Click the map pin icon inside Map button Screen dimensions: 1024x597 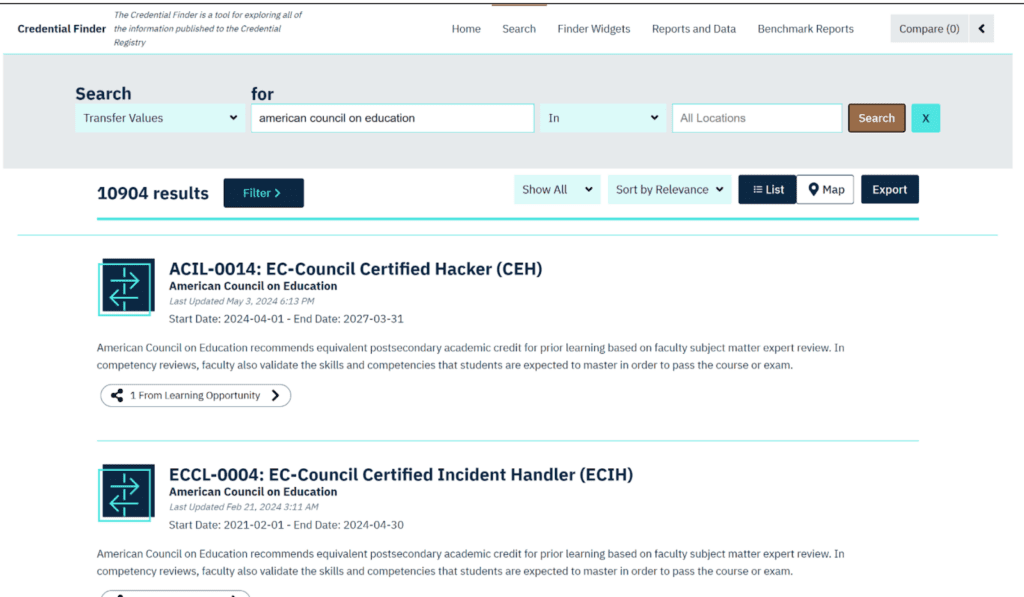(812, 189)
